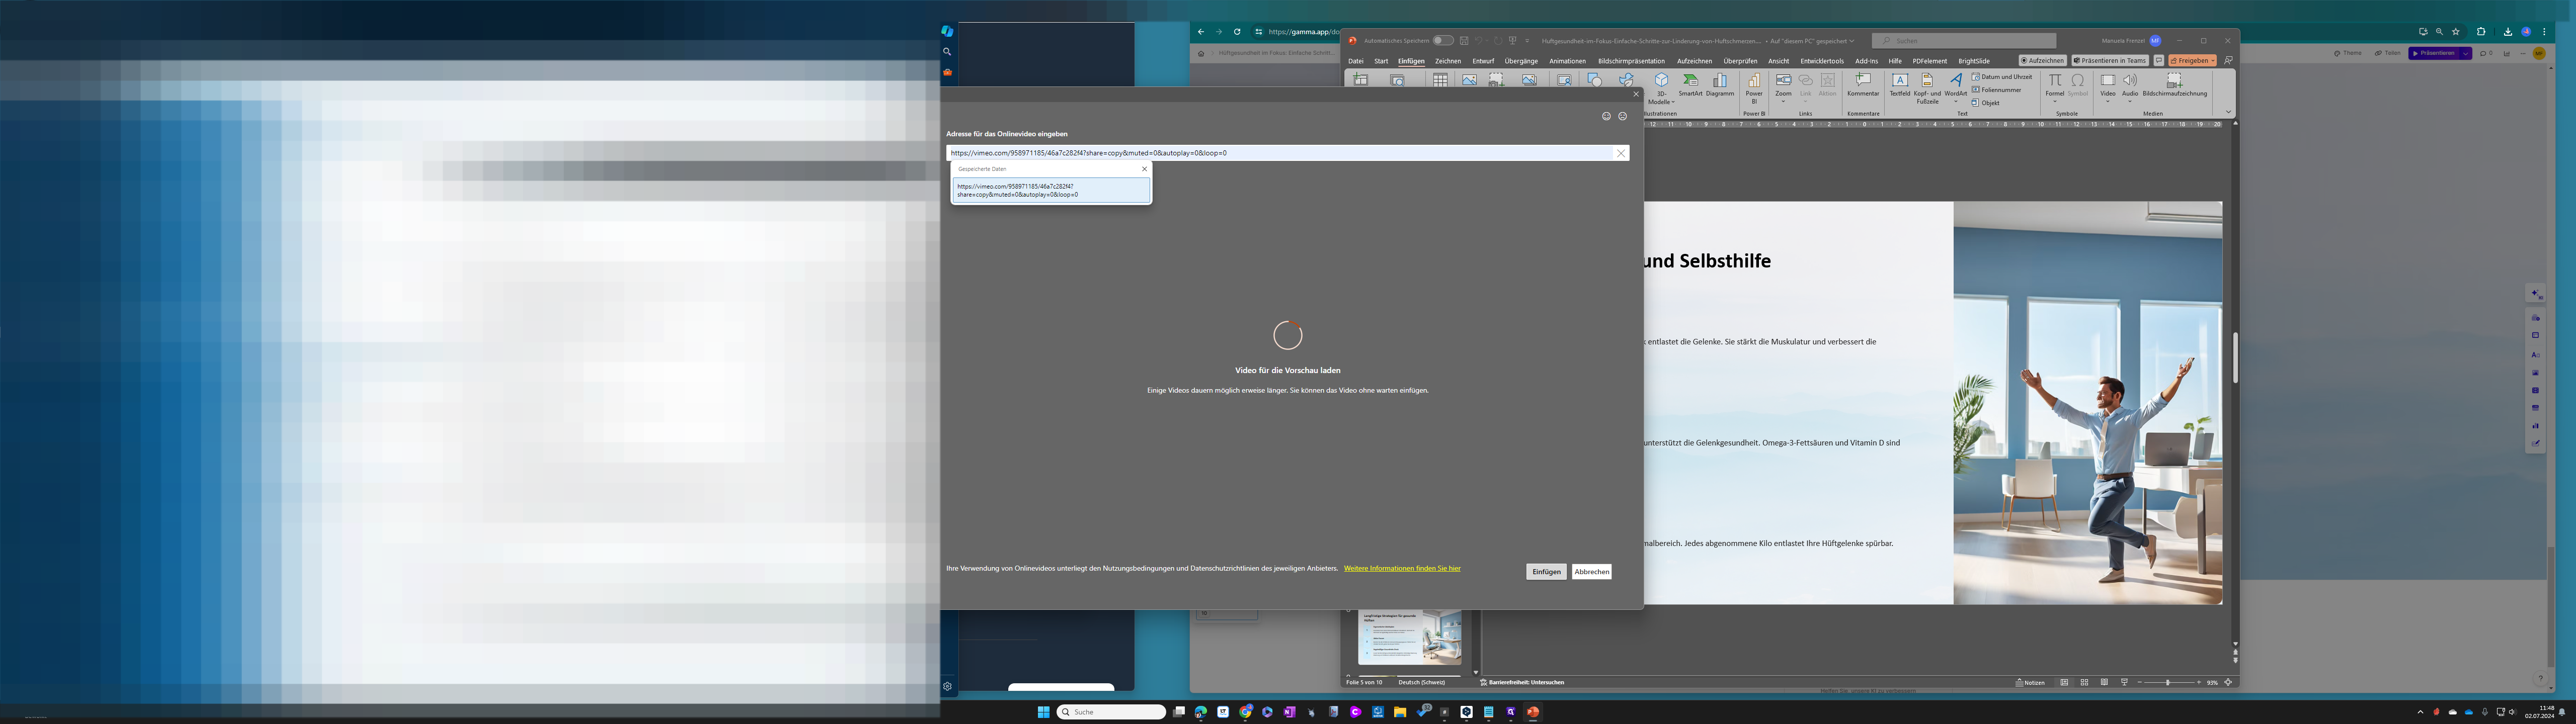
Task: Switch to the Entwurf ribbon tab
Action: pos(1483,61)
